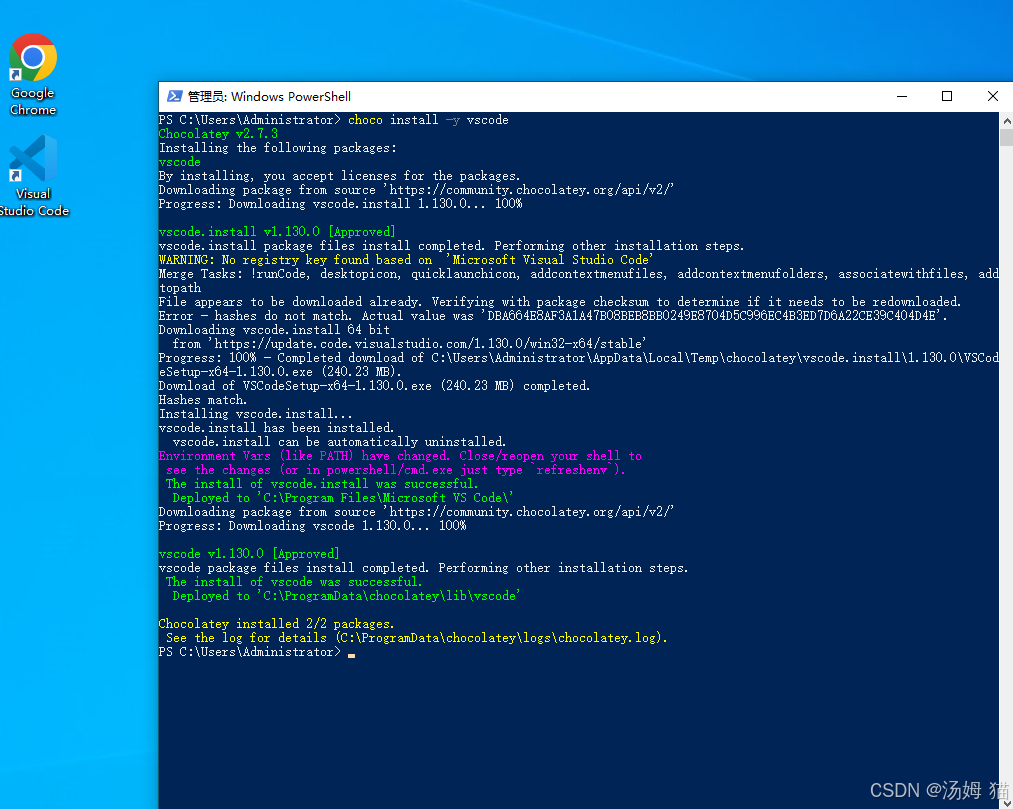Click the update.code.visualstudio.com download URL

[430, 344]
